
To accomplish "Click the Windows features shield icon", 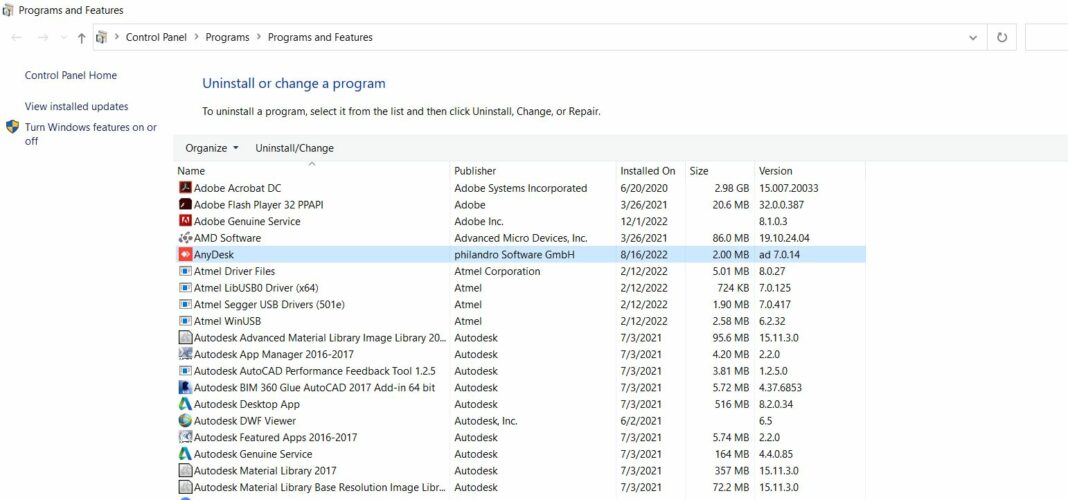I will 12,127.
